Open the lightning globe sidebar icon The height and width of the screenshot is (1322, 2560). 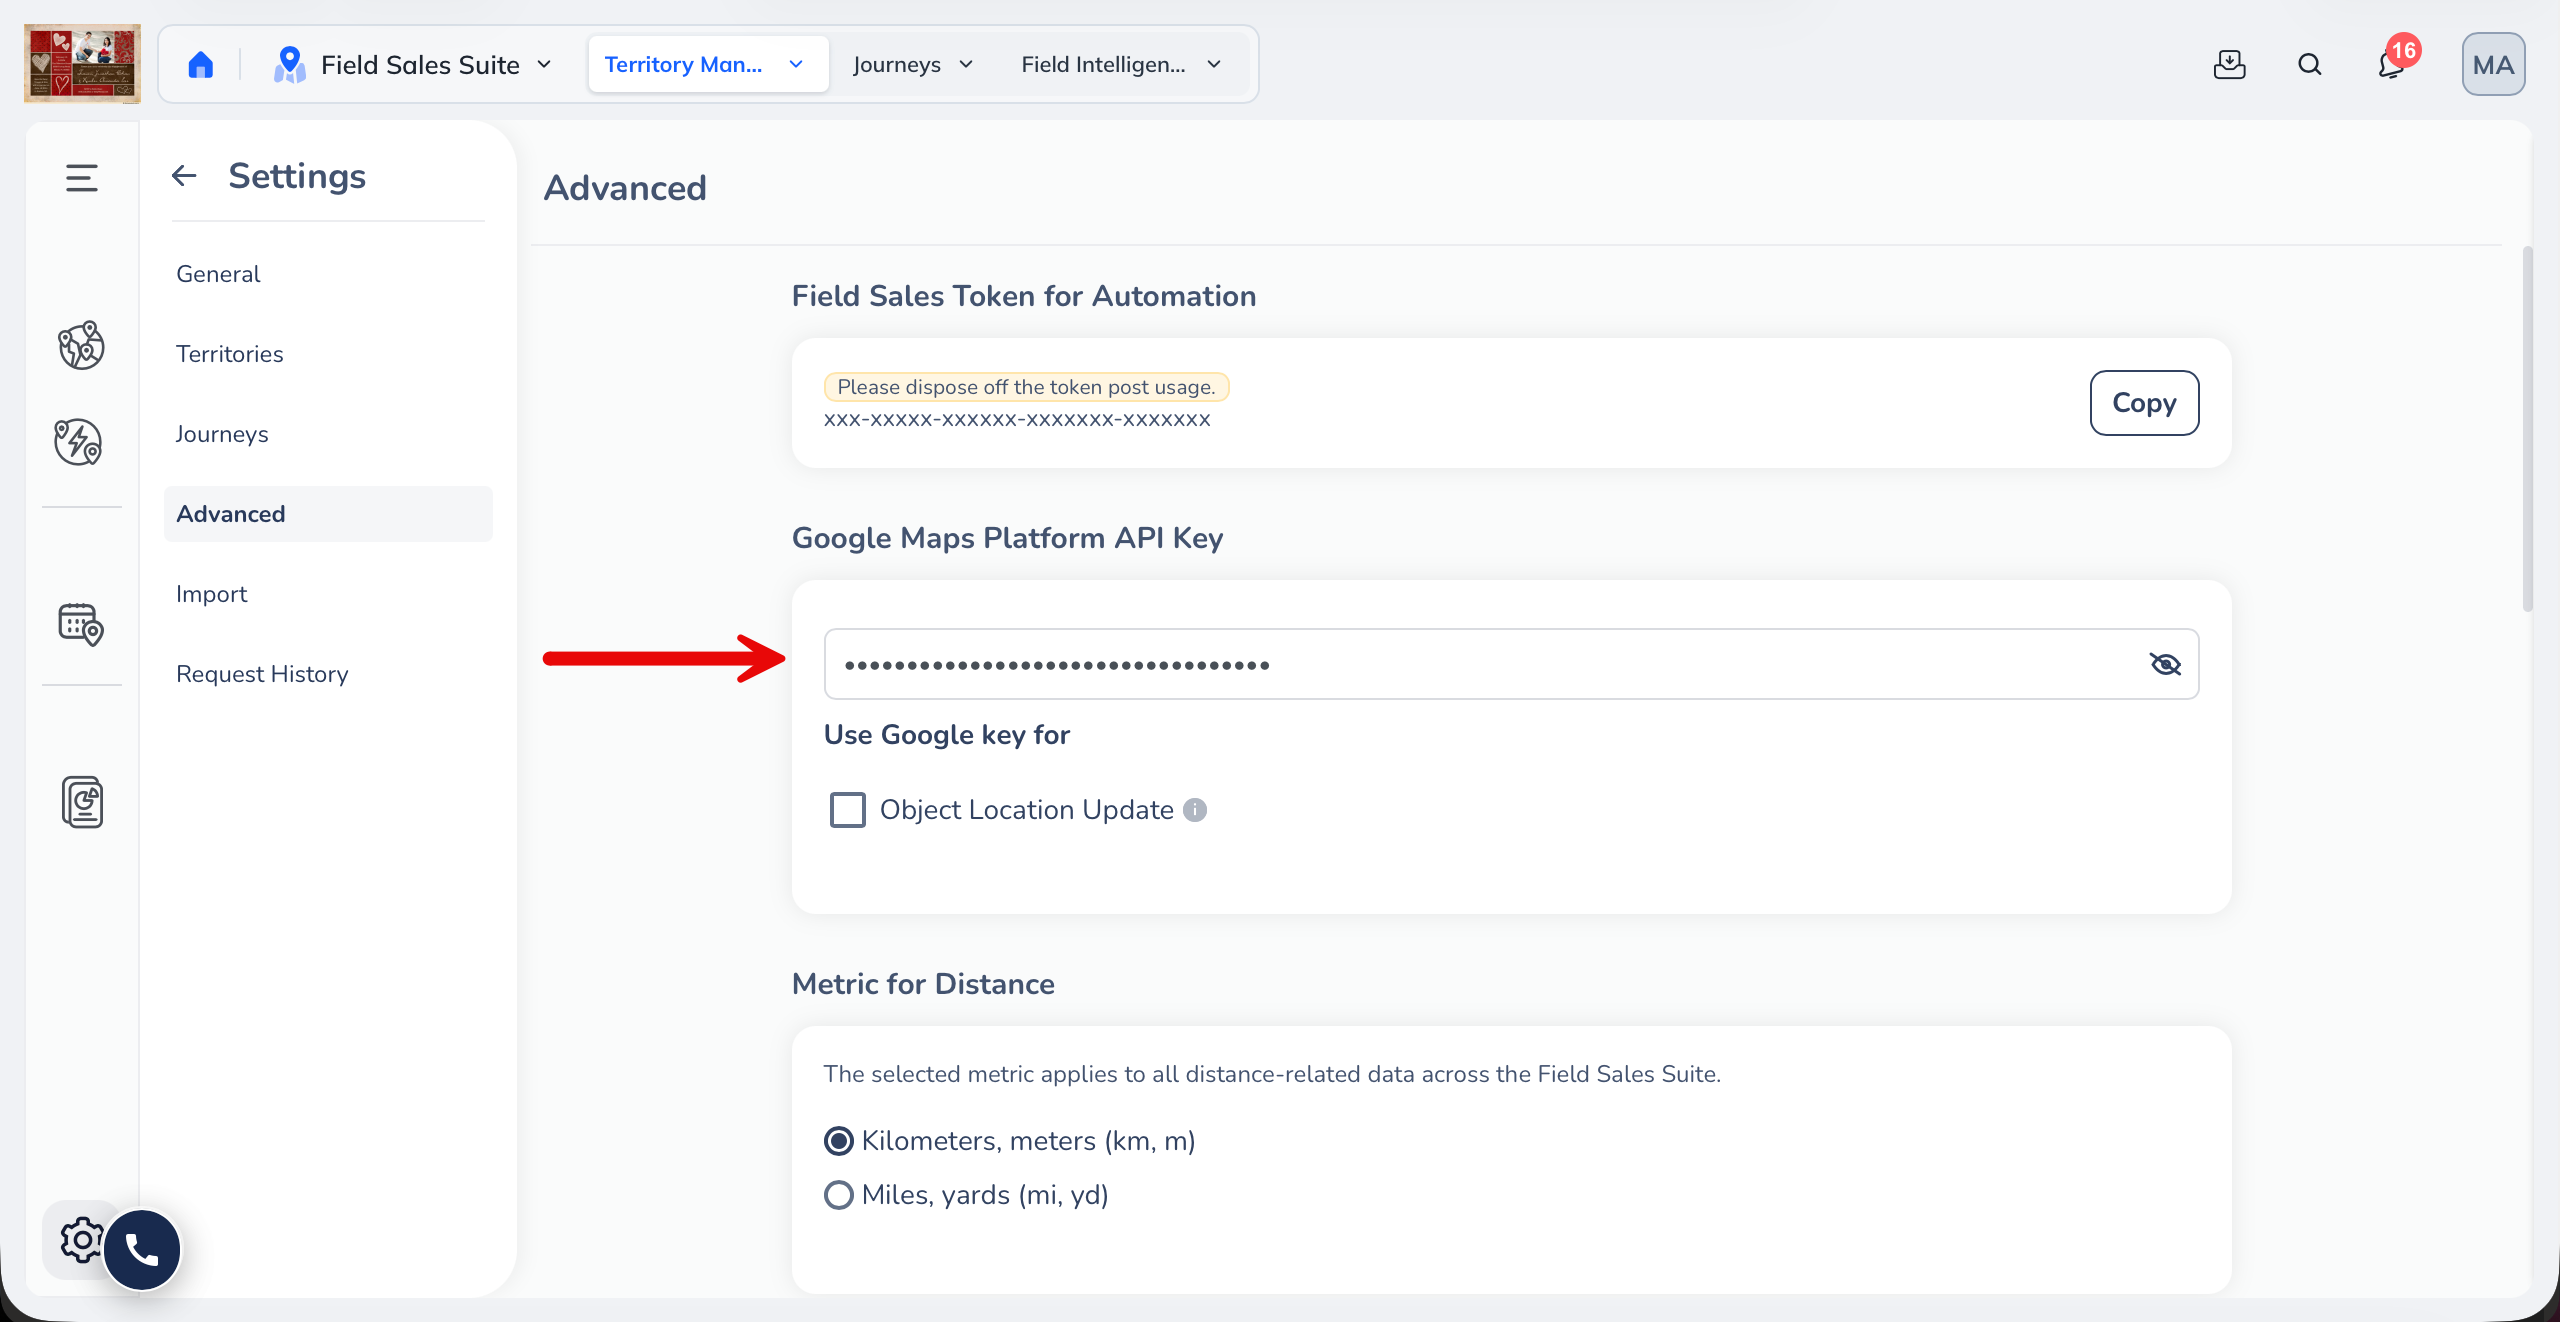(79, 442)
